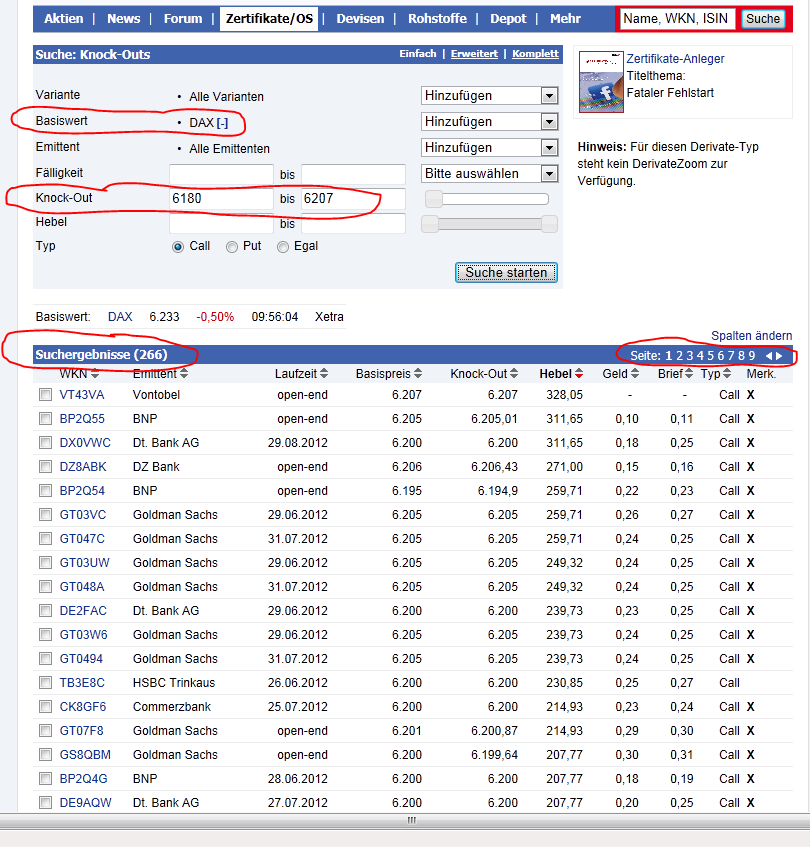Sort results by Geld column arrows

635,373
